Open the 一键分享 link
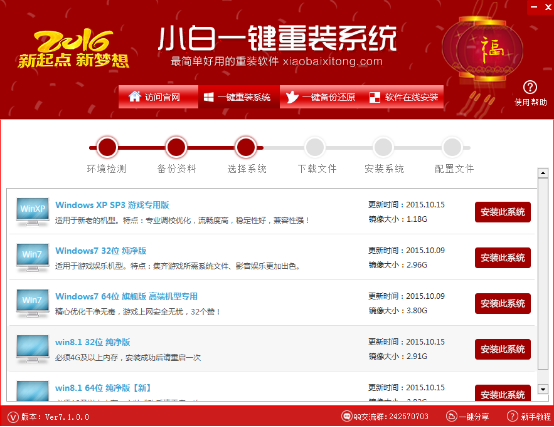 pyautogui.click(x=474, y=417)
